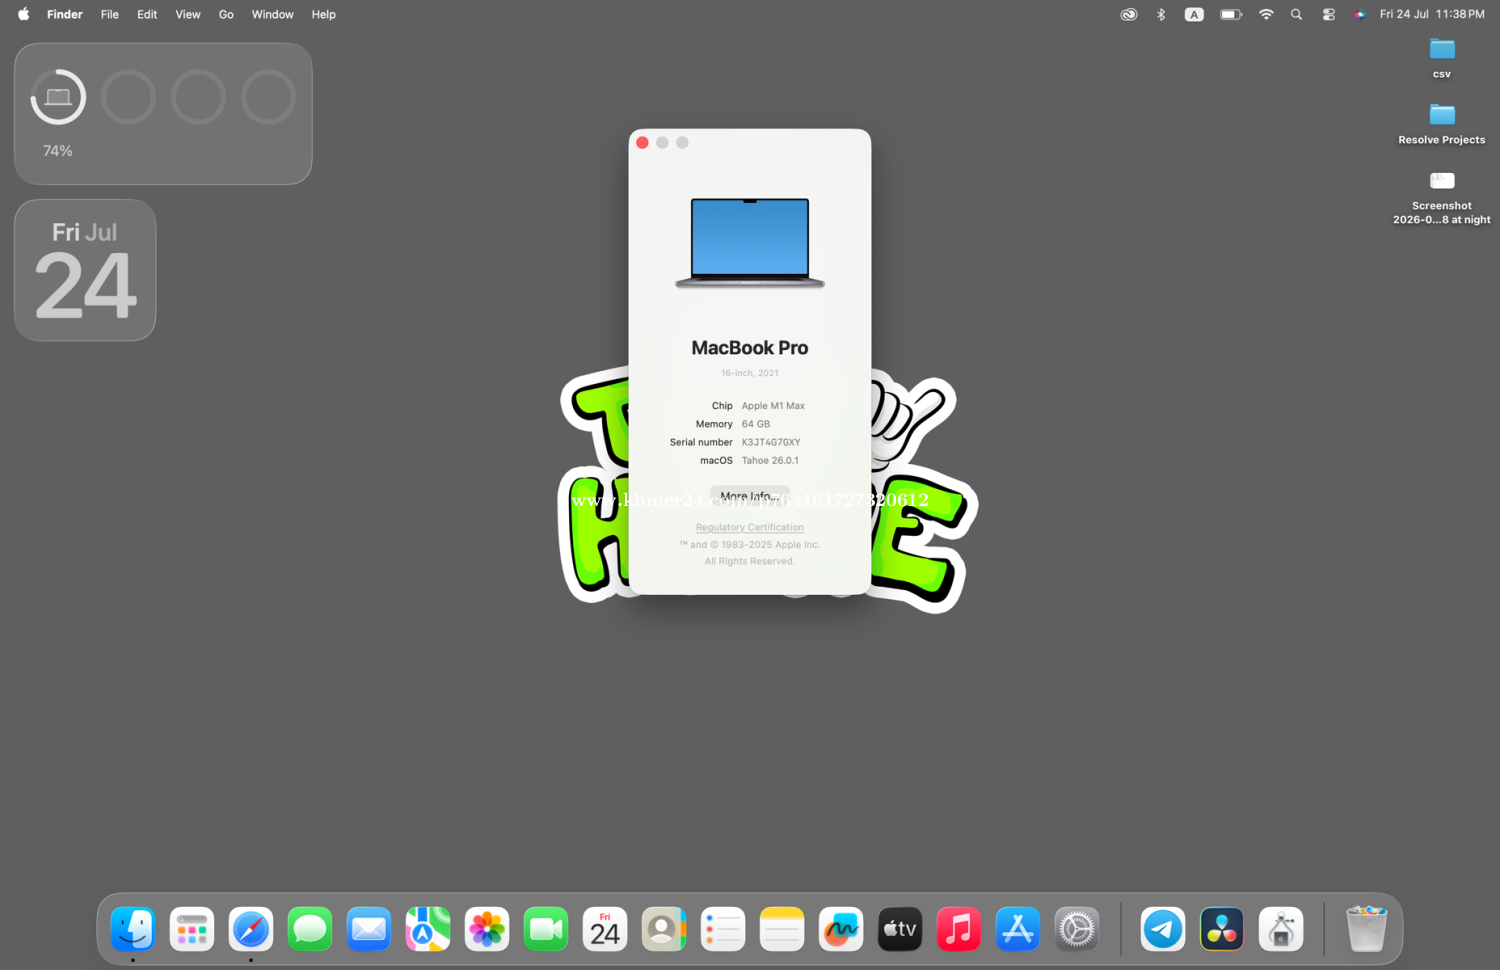Open the Finder application menu
The image size is (1500, 970).
(x=65, y=14)
